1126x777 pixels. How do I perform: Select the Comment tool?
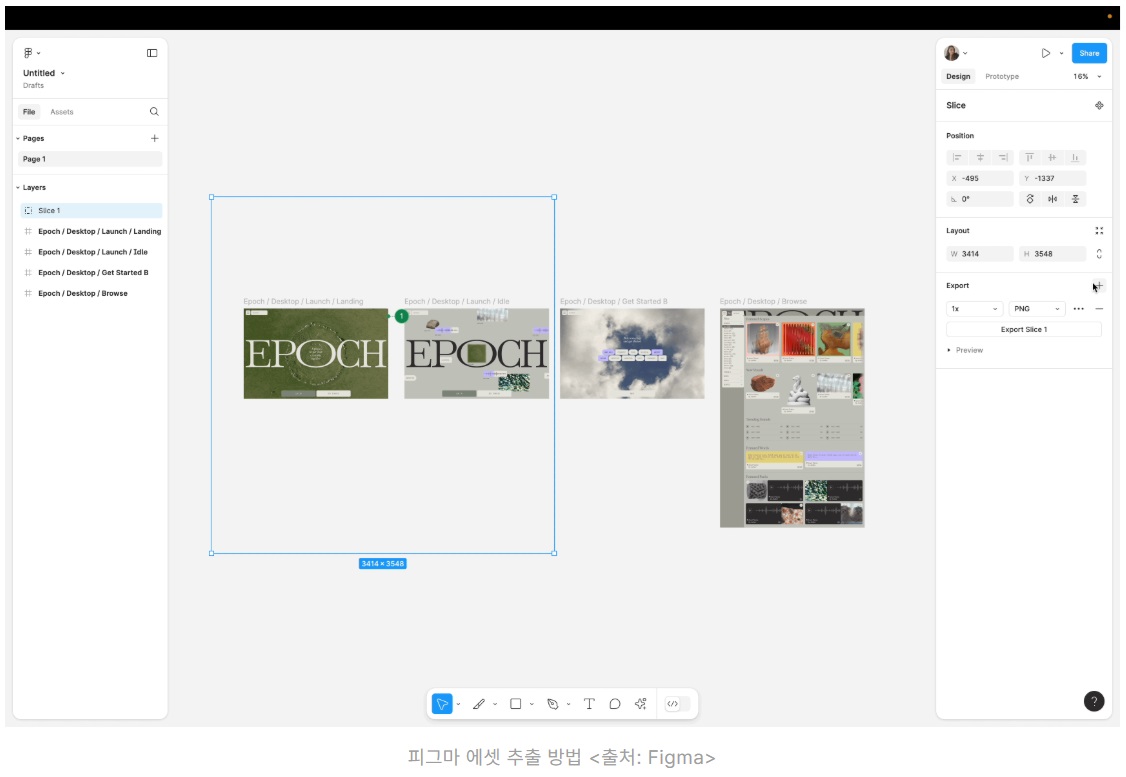(x=615, y=704)
